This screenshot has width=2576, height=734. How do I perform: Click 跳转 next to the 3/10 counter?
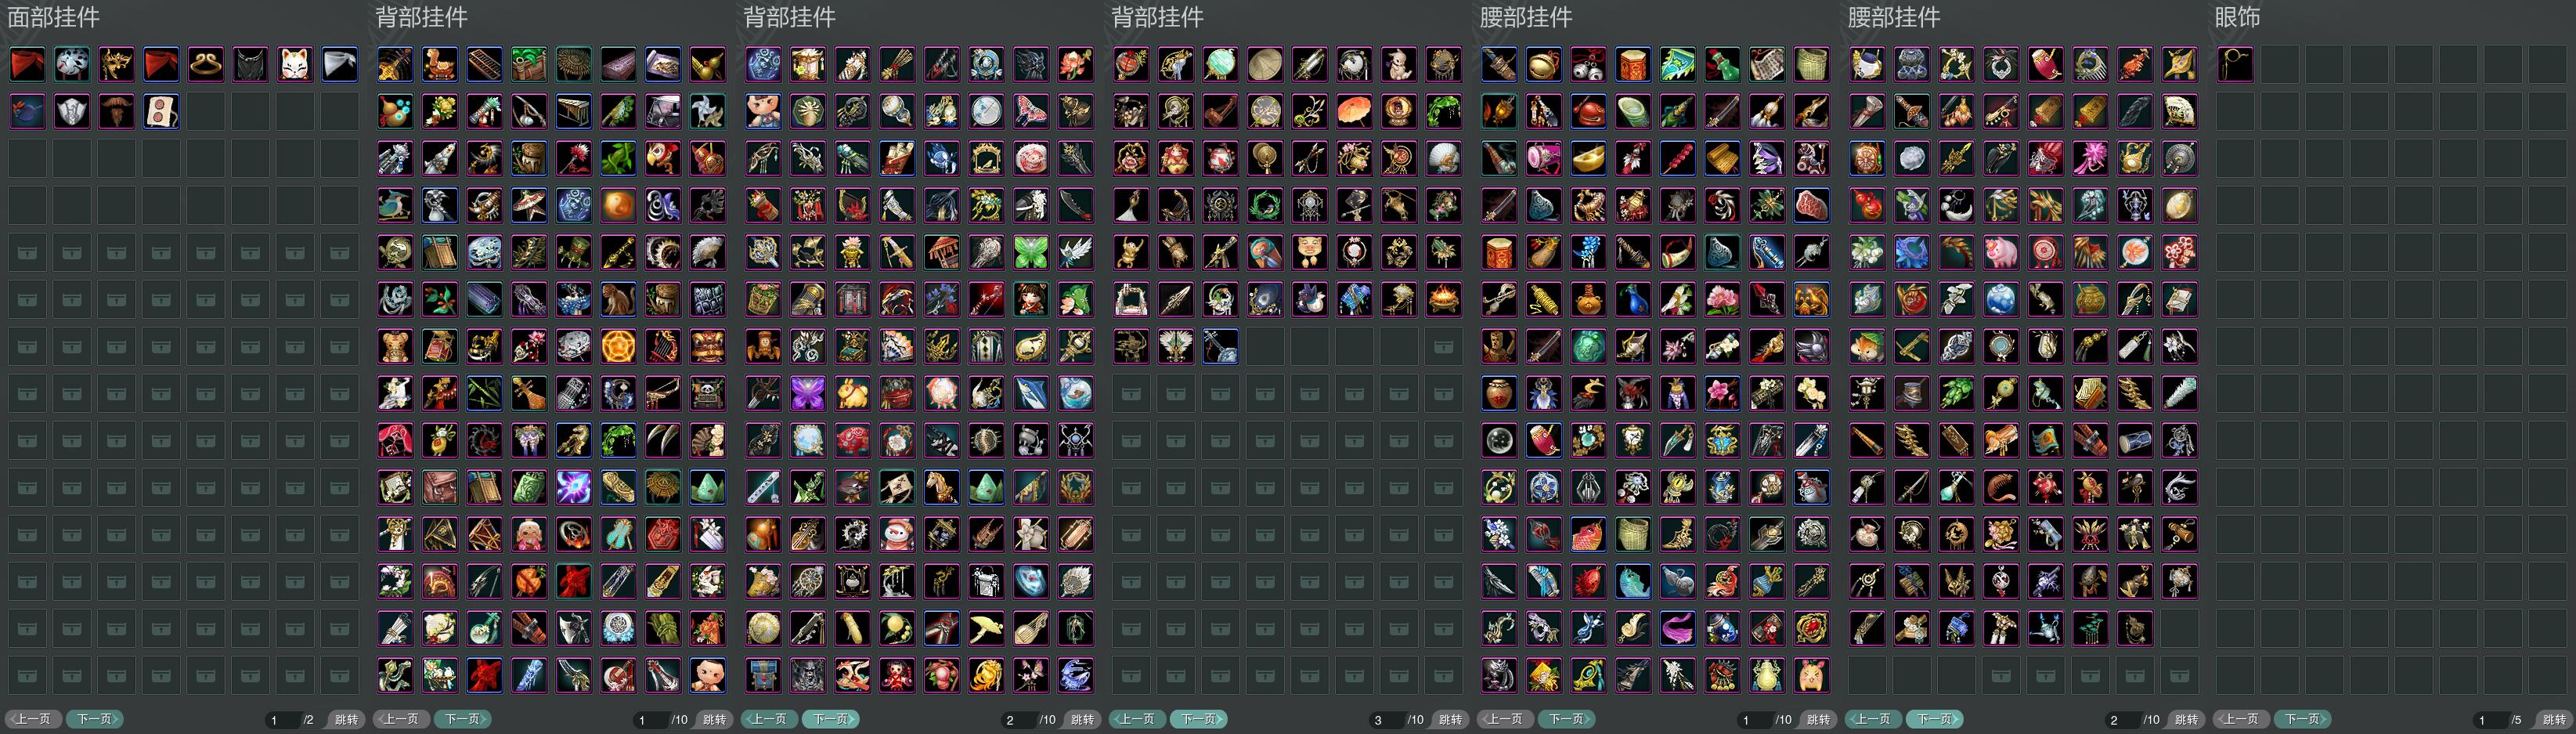point(1450,719)
